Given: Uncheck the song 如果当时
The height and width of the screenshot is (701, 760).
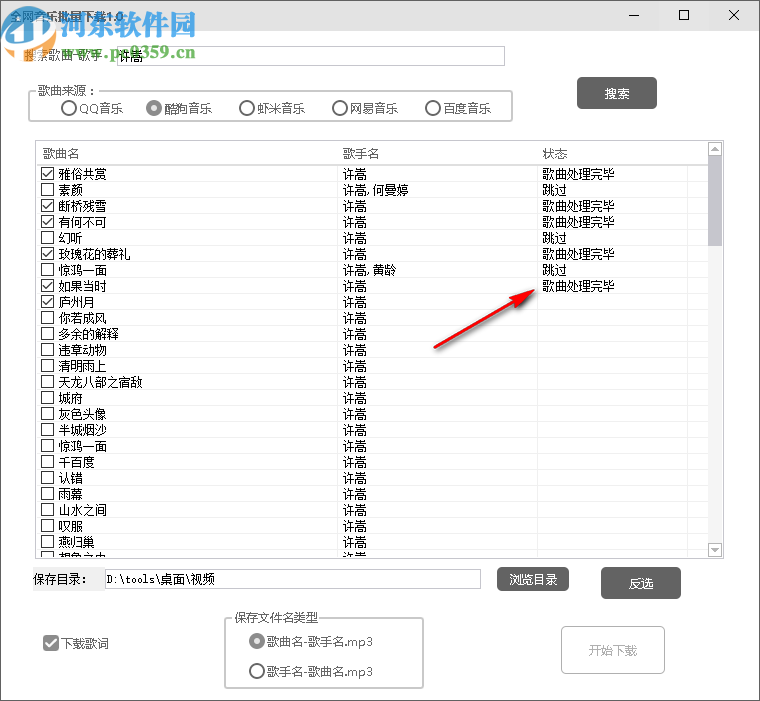Looking at the screenshot, I should [48, 286].
